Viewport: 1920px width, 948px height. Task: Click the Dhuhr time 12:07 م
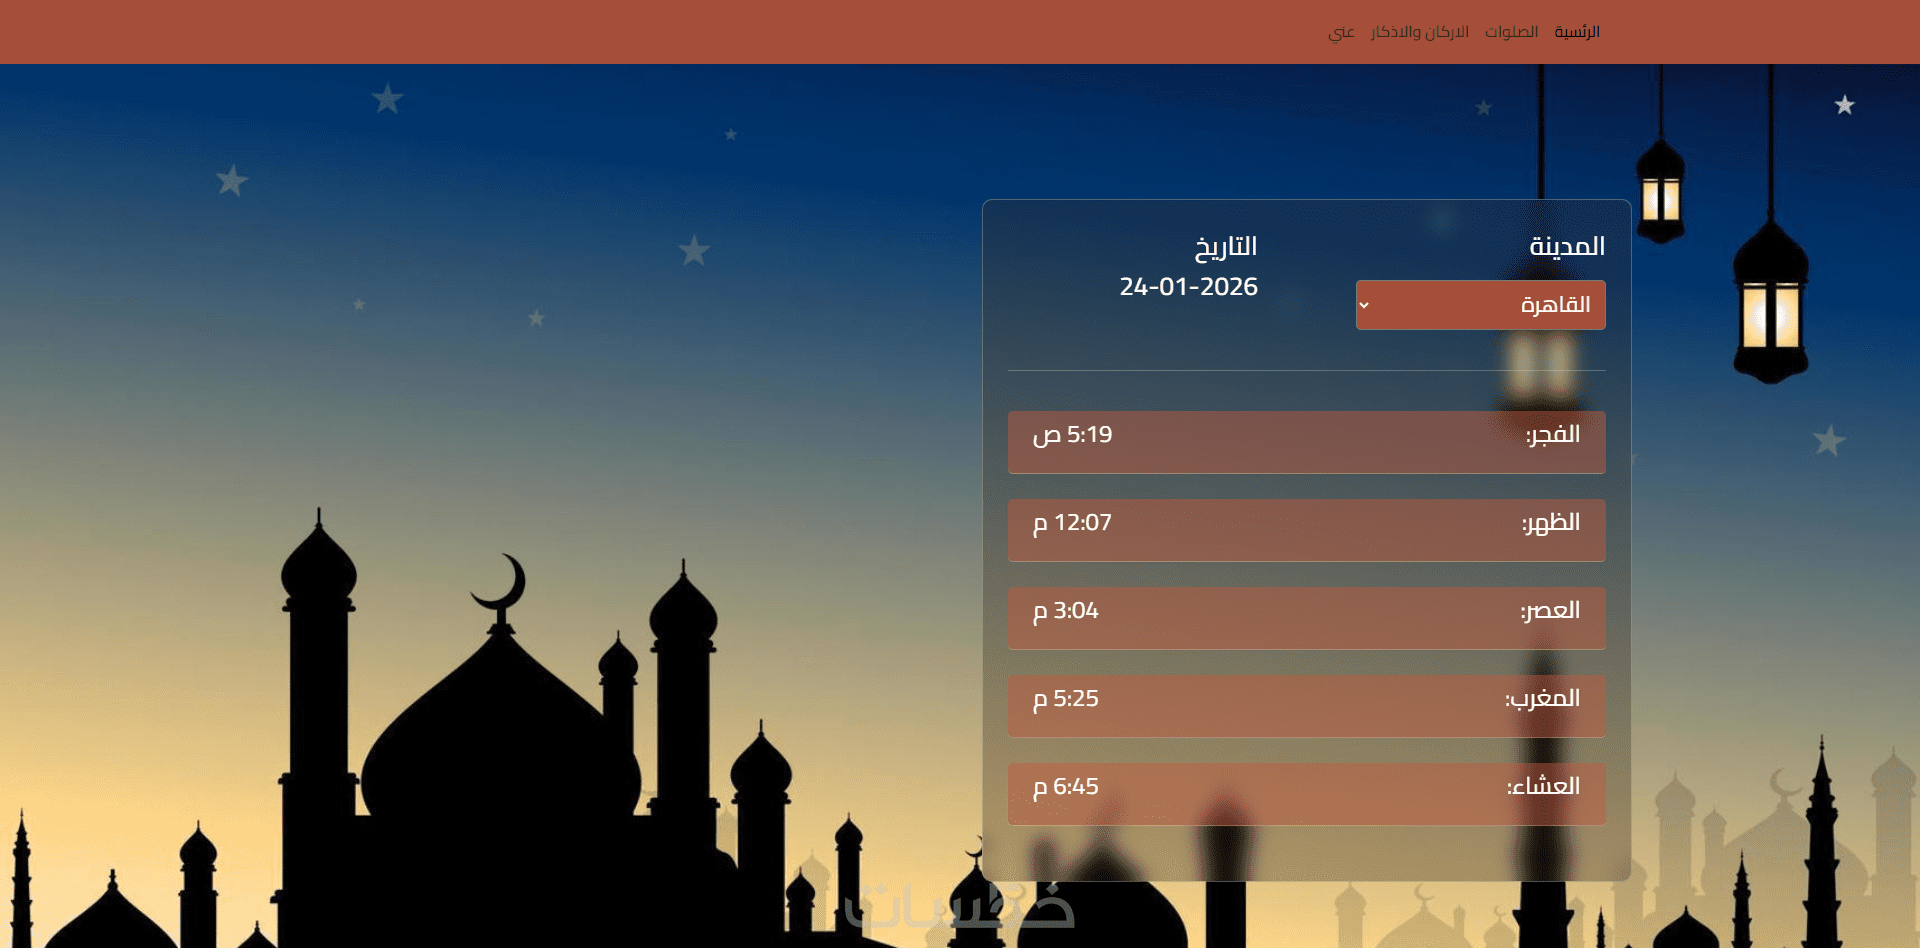coord(1072,523)
